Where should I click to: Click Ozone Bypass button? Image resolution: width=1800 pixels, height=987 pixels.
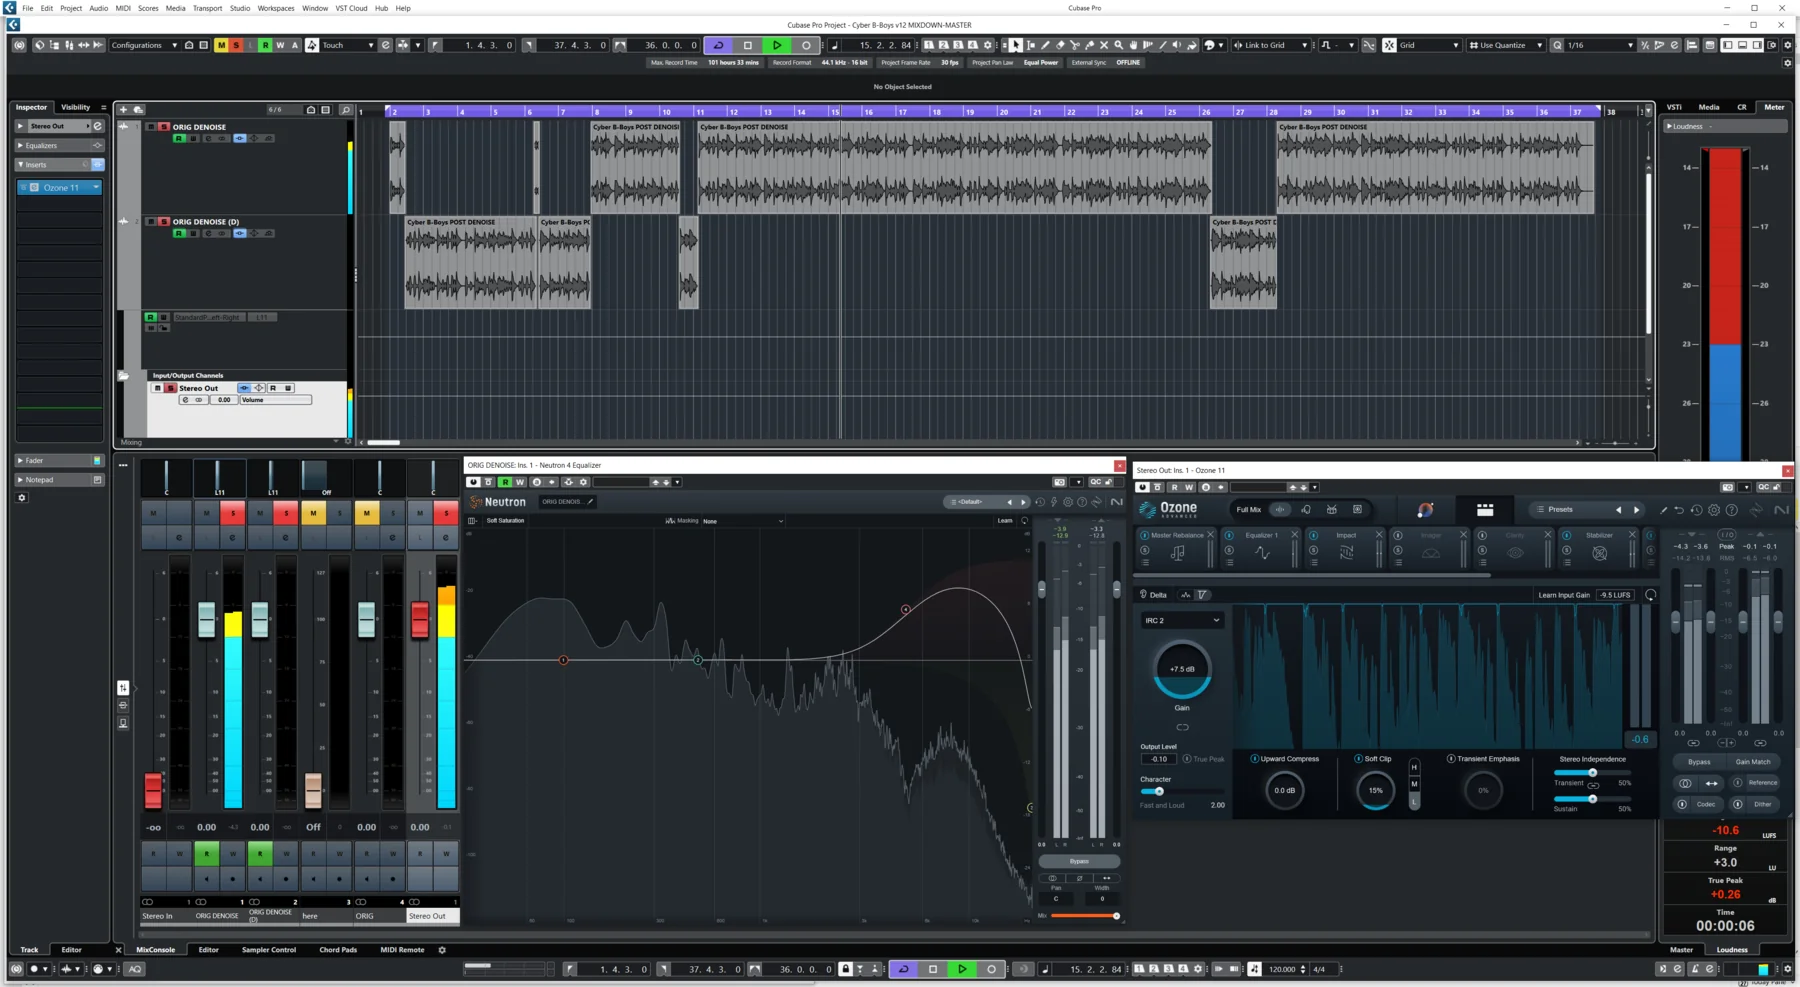(x=1699, y=762)
